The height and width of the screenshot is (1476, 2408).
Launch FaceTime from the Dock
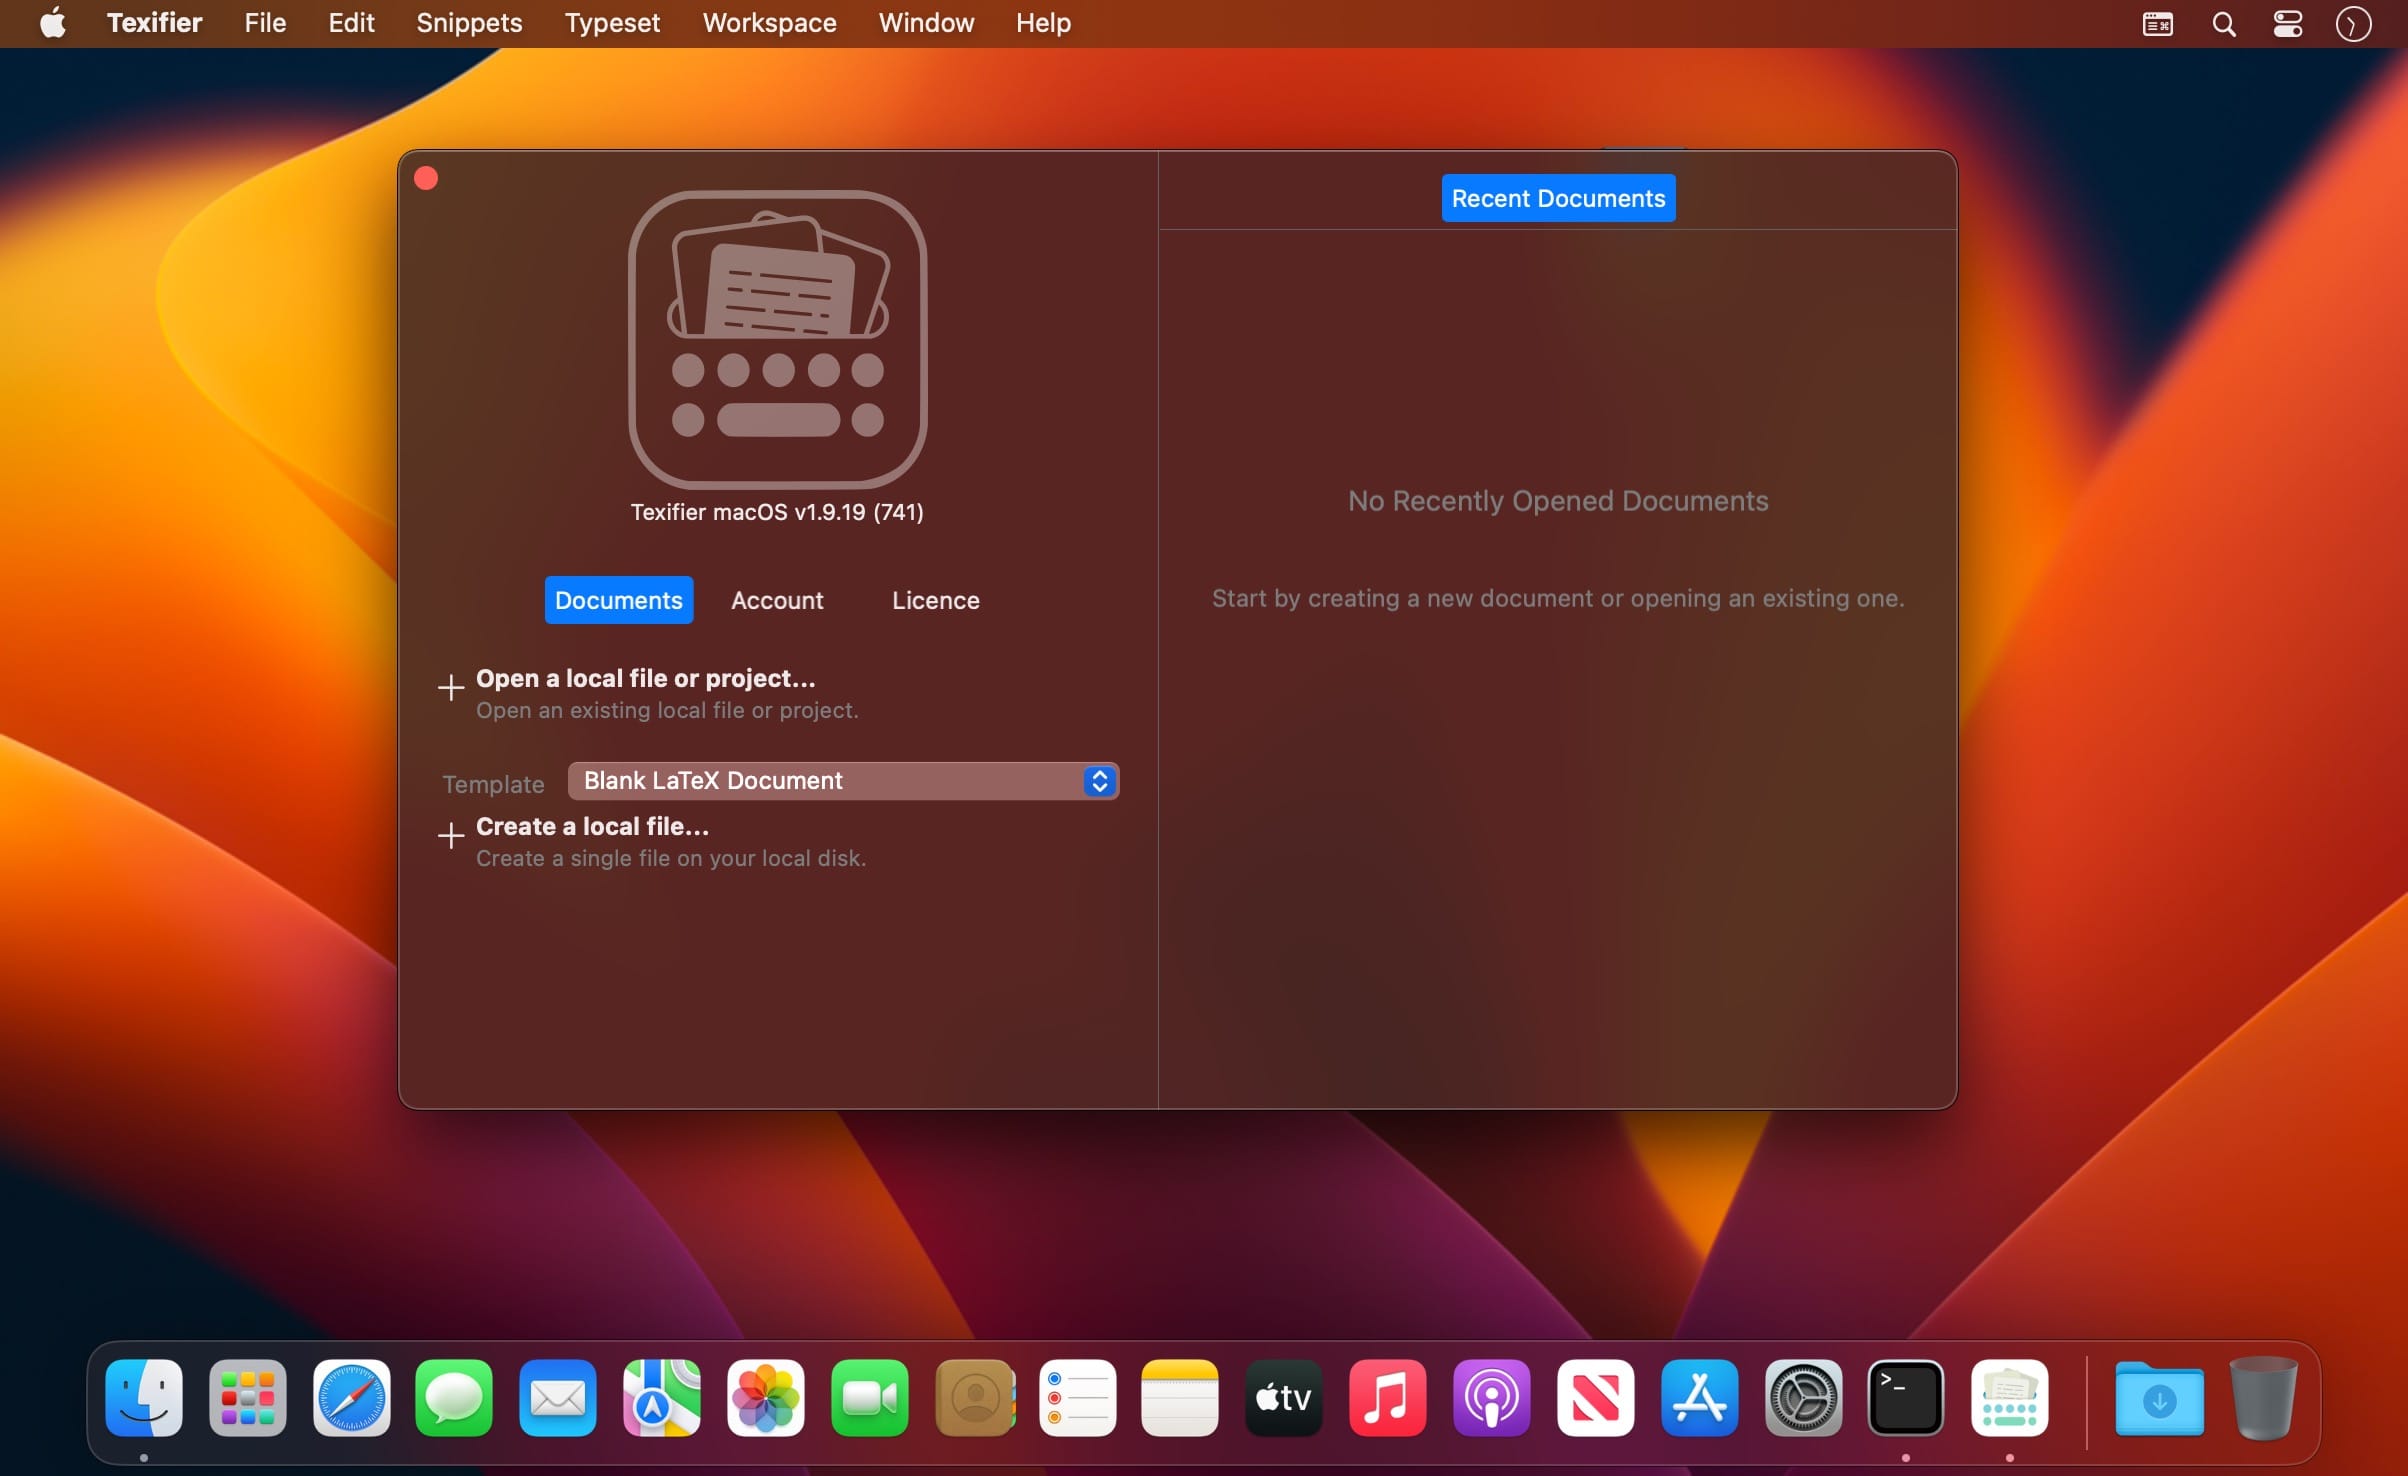pos(870,1398)
